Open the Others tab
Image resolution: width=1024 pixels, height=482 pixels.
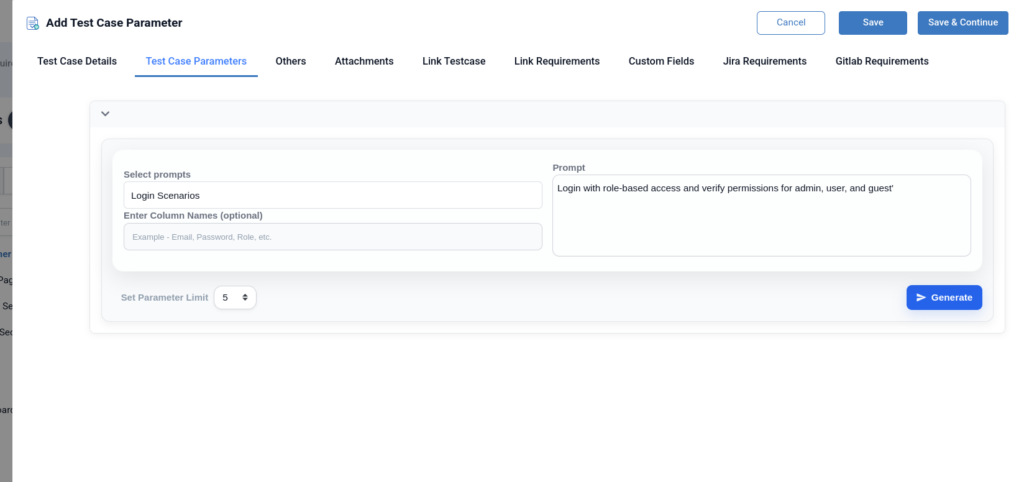click(x=290, y=61)
